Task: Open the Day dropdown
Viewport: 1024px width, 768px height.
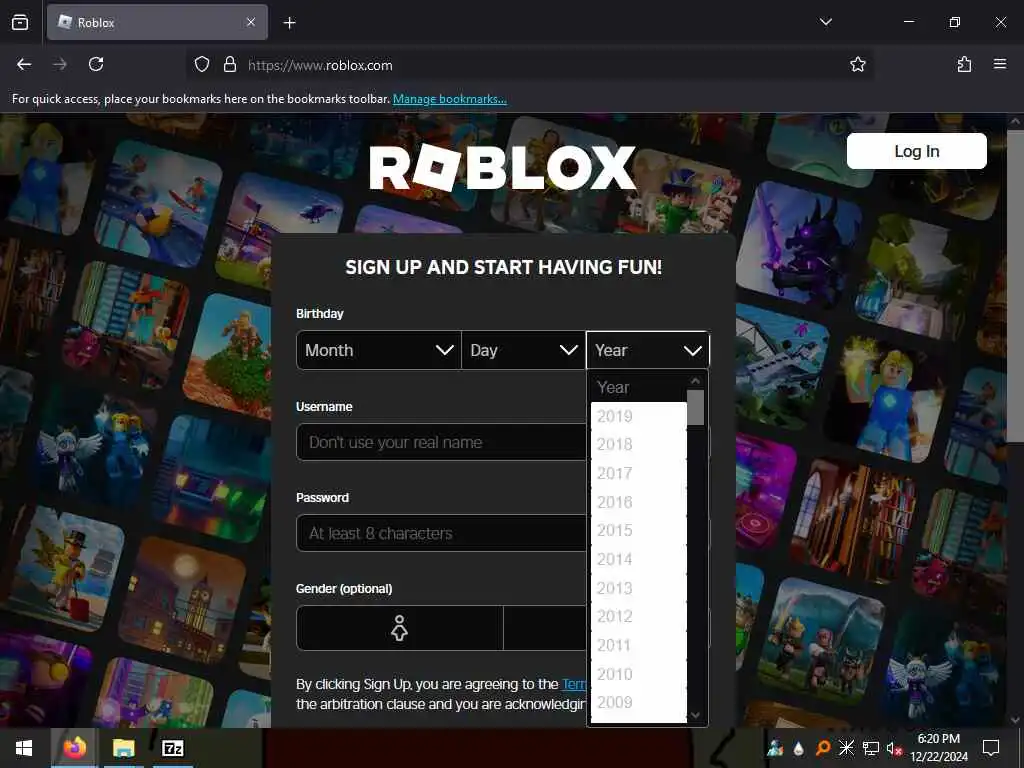Action: tap(524, 350)
